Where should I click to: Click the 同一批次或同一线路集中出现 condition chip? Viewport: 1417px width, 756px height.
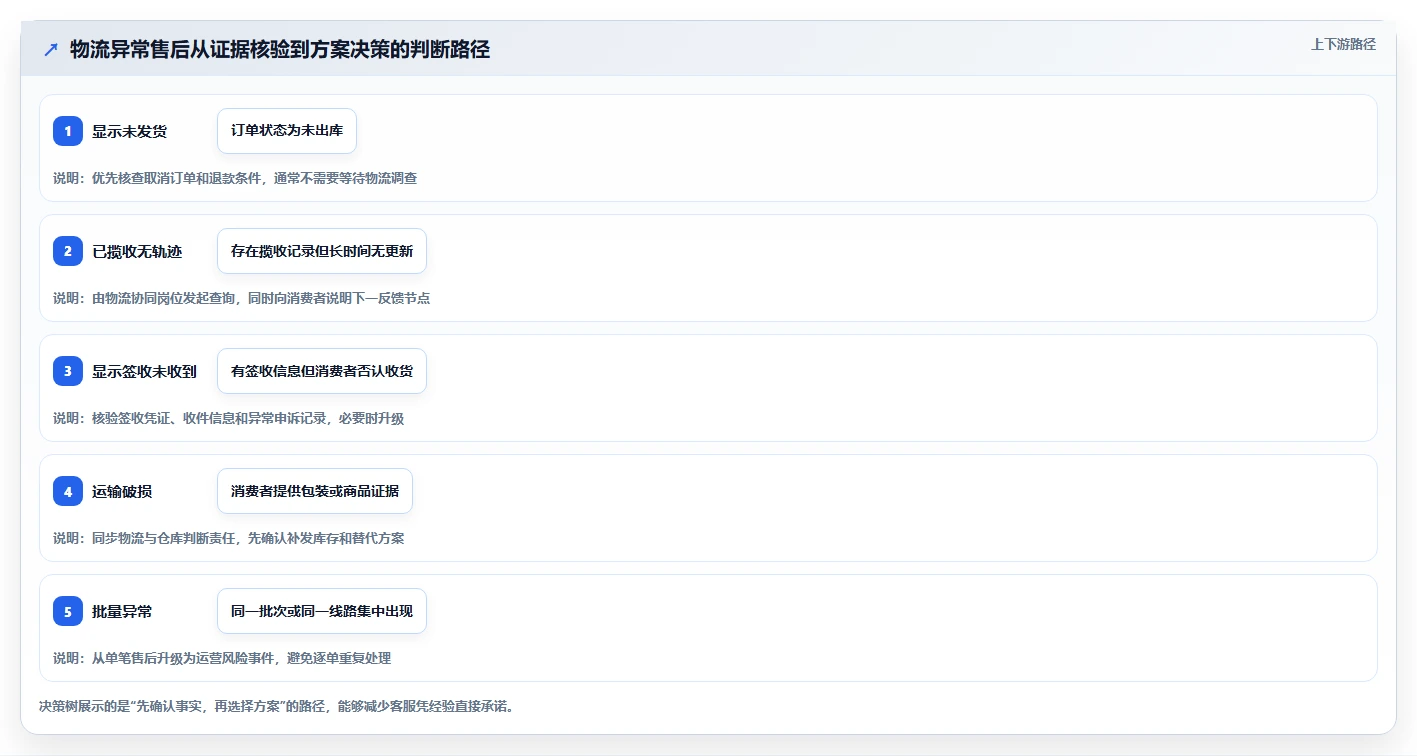tap(322, 611)
